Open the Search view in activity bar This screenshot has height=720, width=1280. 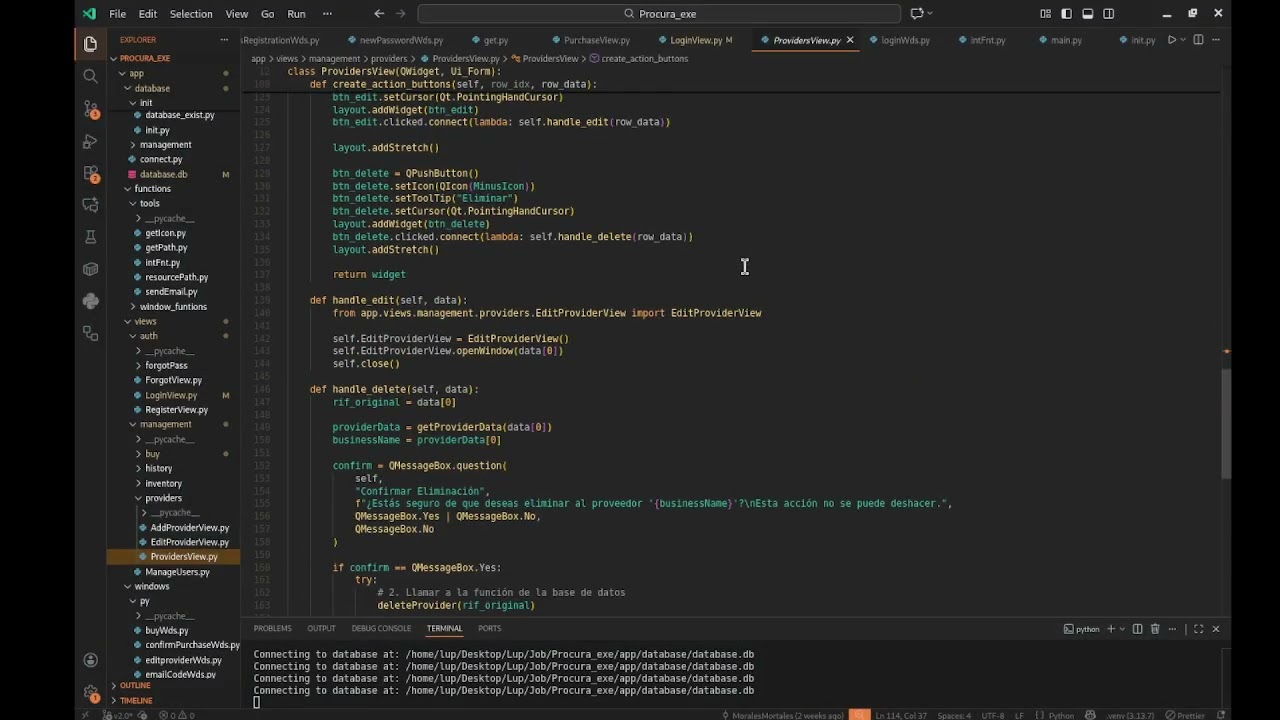91,76
